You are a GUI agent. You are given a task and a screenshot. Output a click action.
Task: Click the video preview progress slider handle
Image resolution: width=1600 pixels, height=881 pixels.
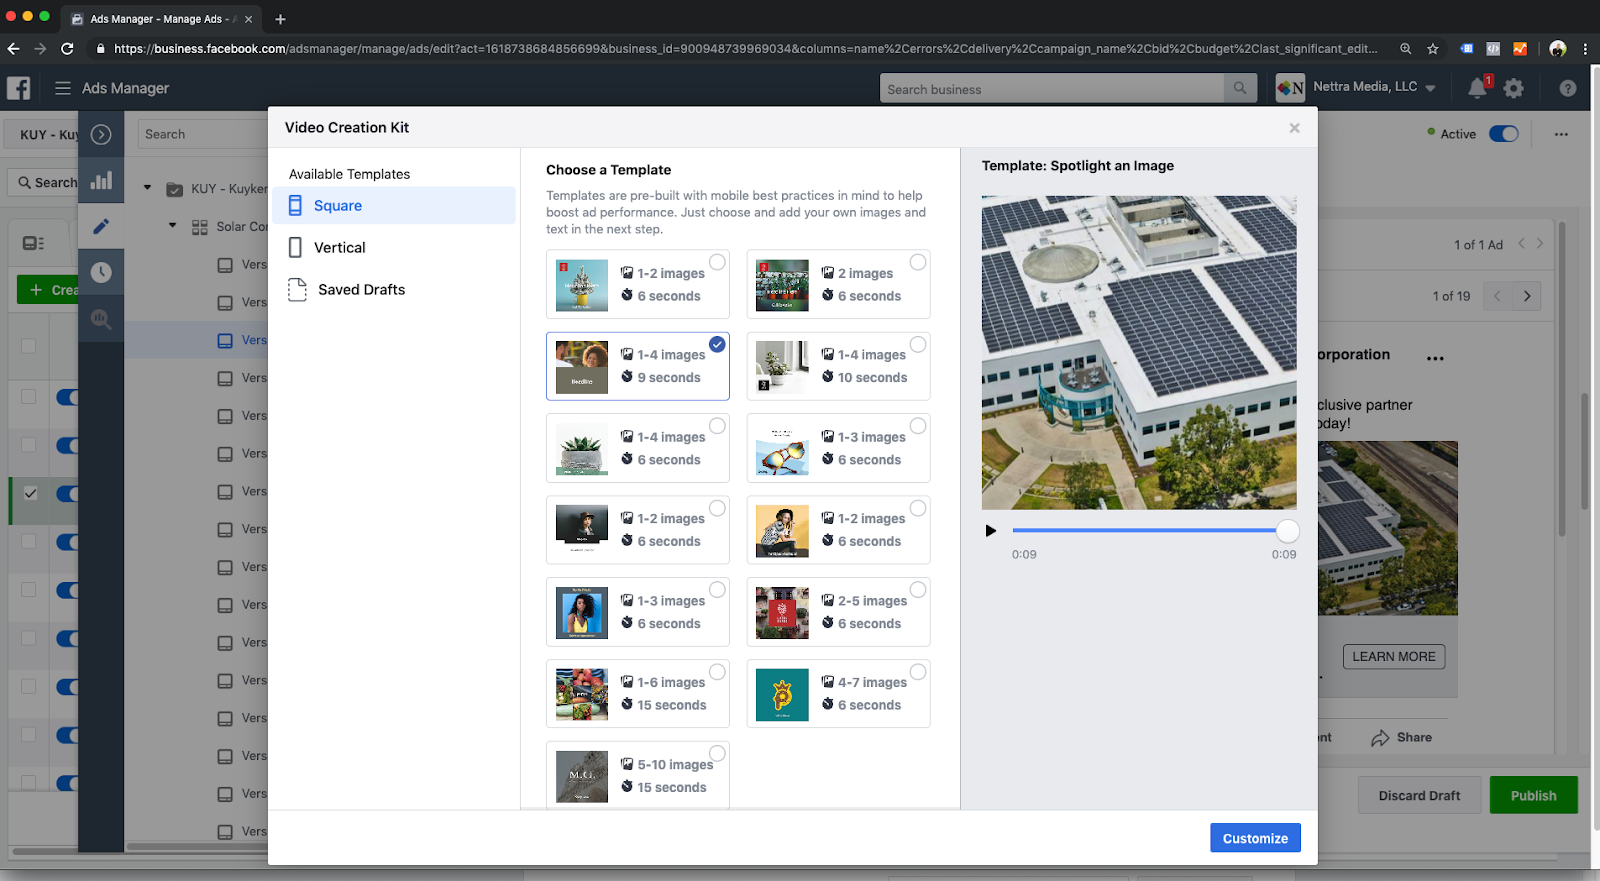pyautogui.click(x=1287, y=531)
